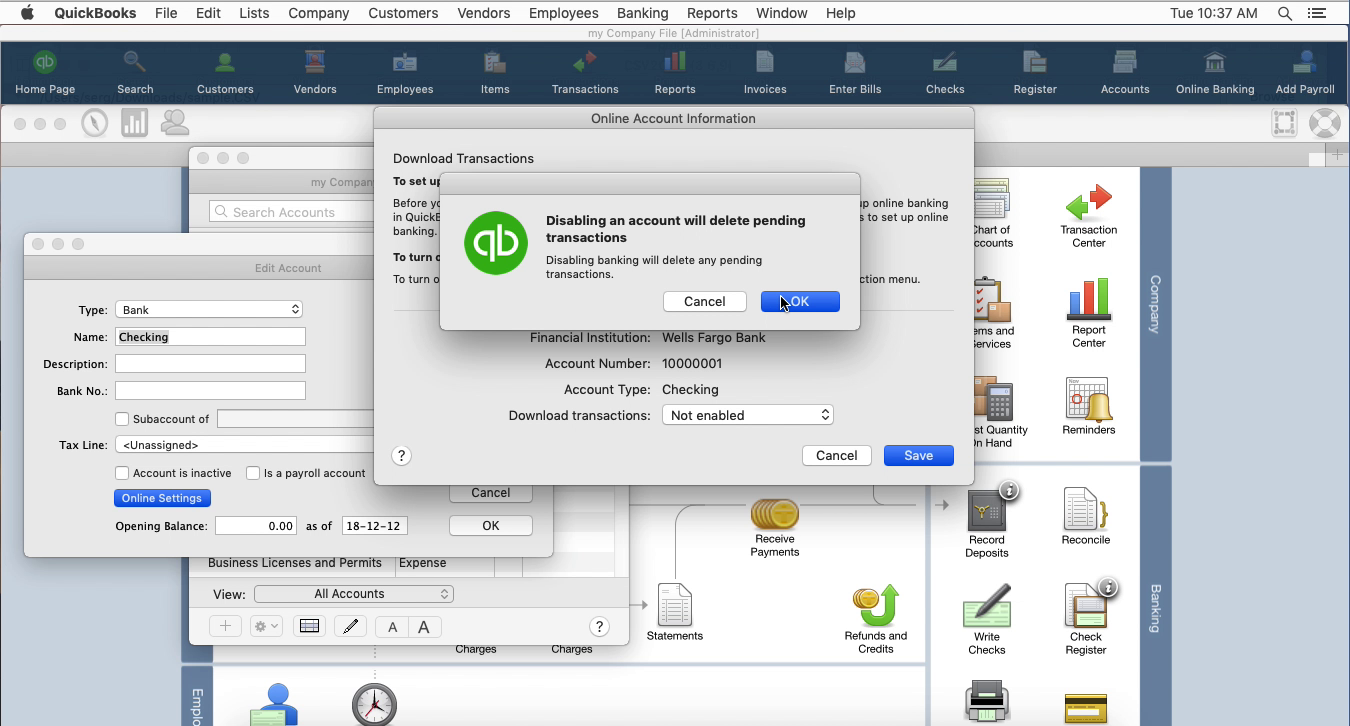
Task: Open Reports toolbar icon
Action: (x=675, y=73)
